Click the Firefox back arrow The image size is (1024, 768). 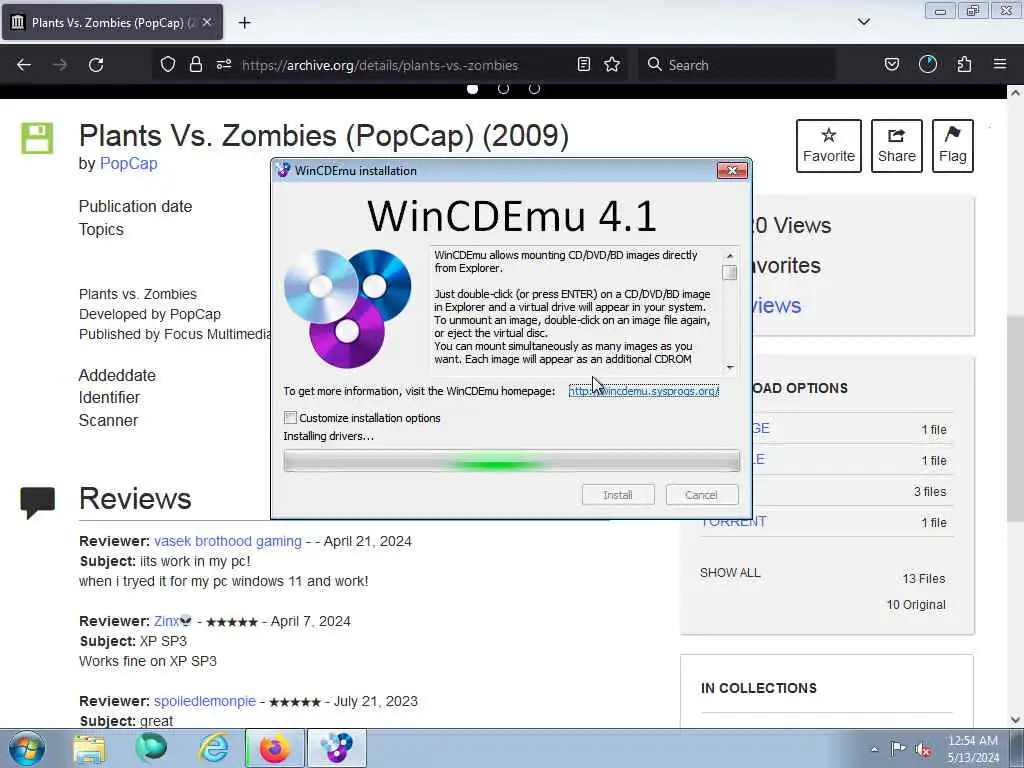pos(24,65)
